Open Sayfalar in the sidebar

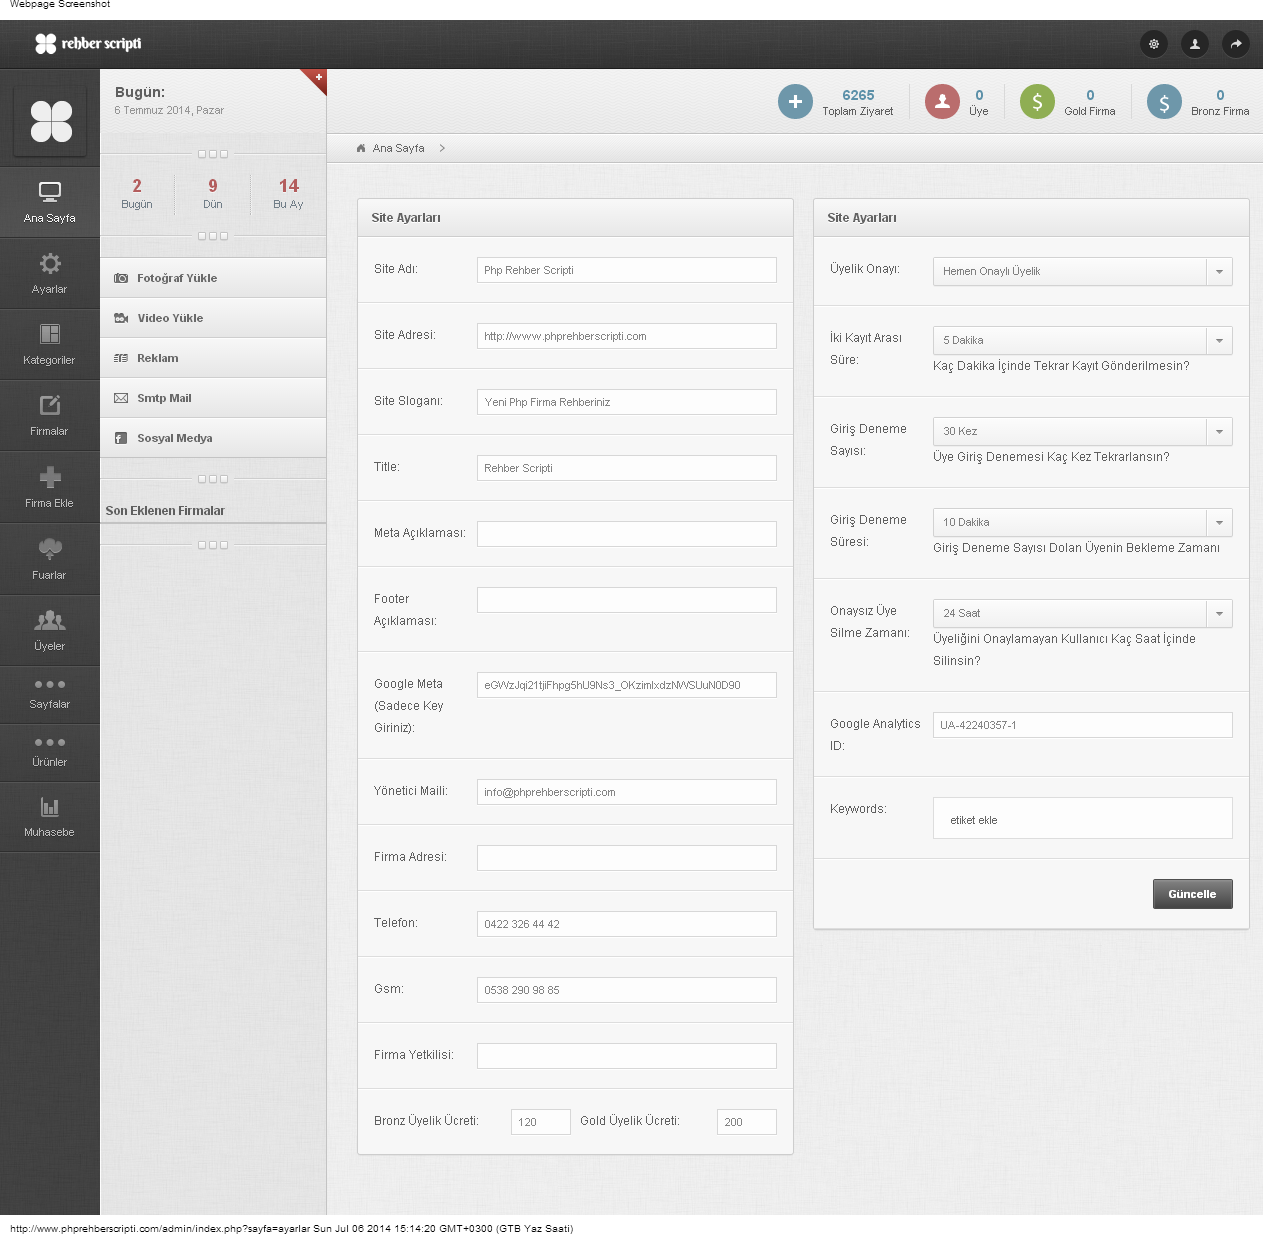point(50,695)
